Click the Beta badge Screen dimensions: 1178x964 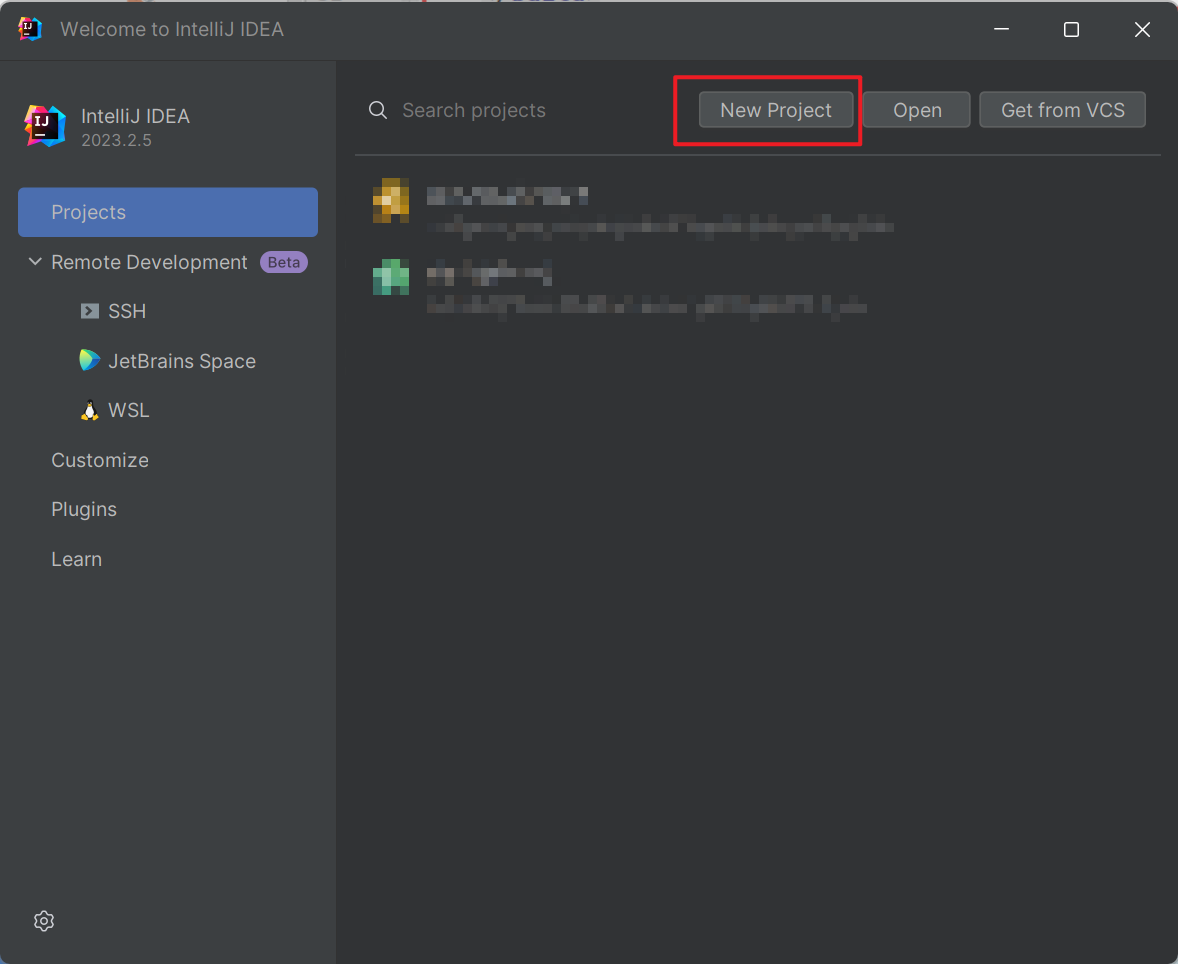pos(284,262)
